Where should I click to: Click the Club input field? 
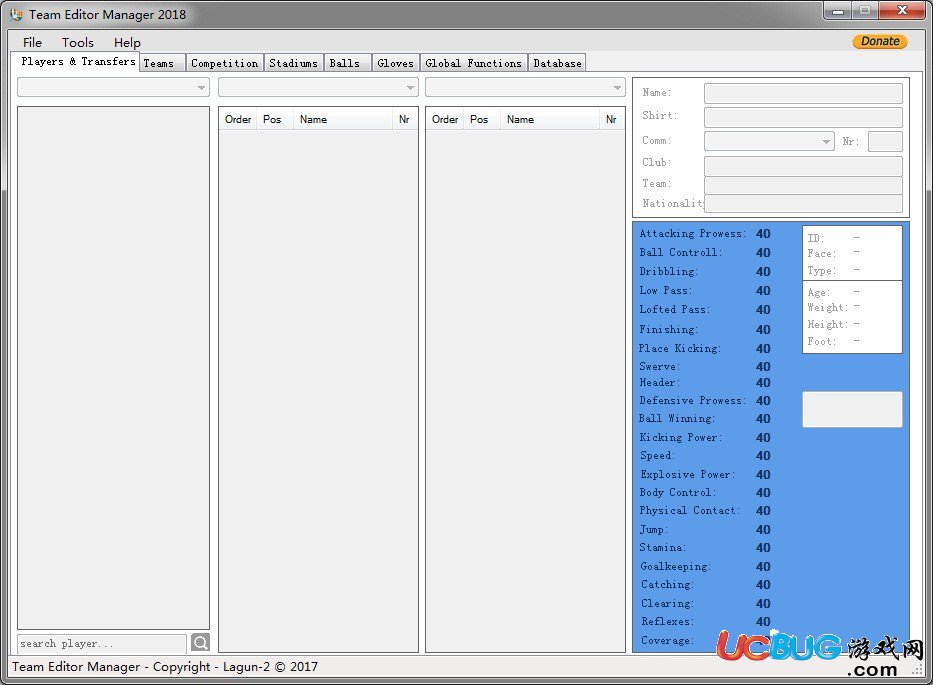pos(803,166)
